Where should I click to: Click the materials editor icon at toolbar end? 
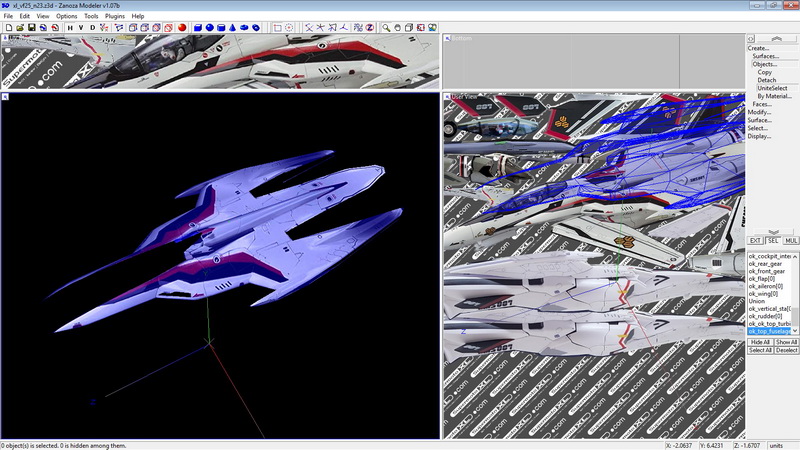432,28
